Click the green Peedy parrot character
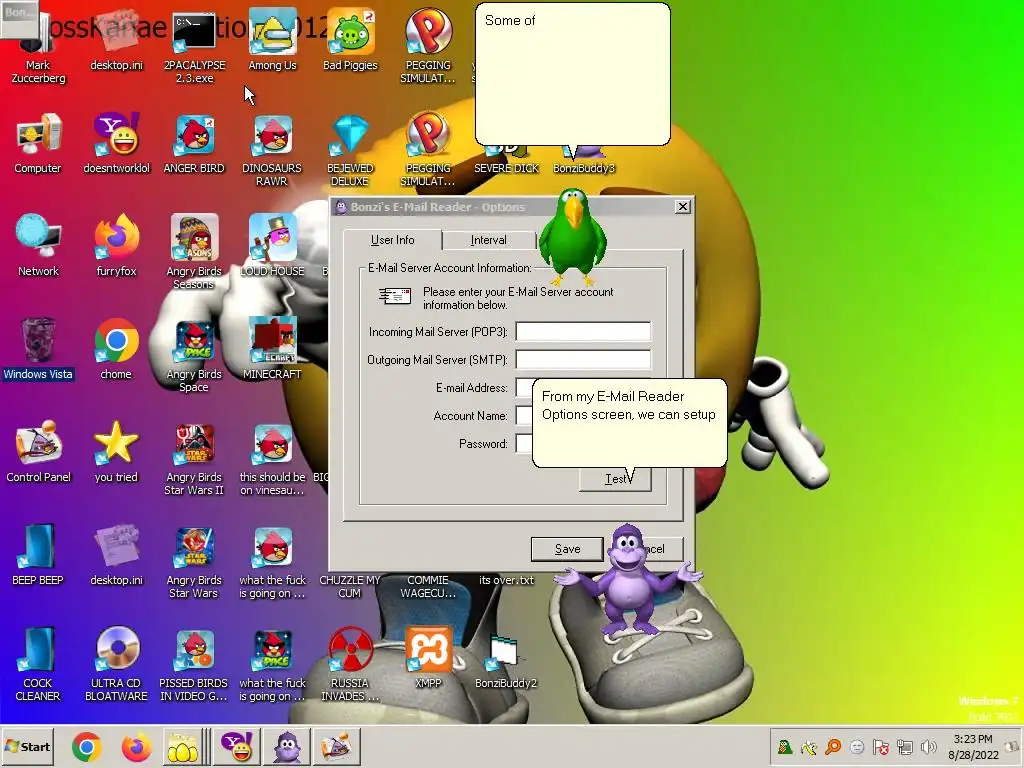This screenshot has height=768, width=1024. 573,236
